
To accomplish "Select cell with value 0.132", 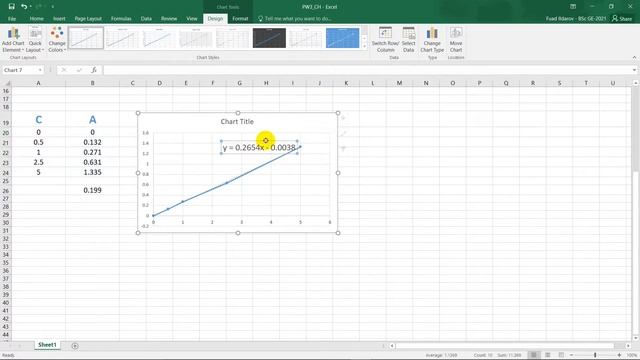I will [92, 142].
